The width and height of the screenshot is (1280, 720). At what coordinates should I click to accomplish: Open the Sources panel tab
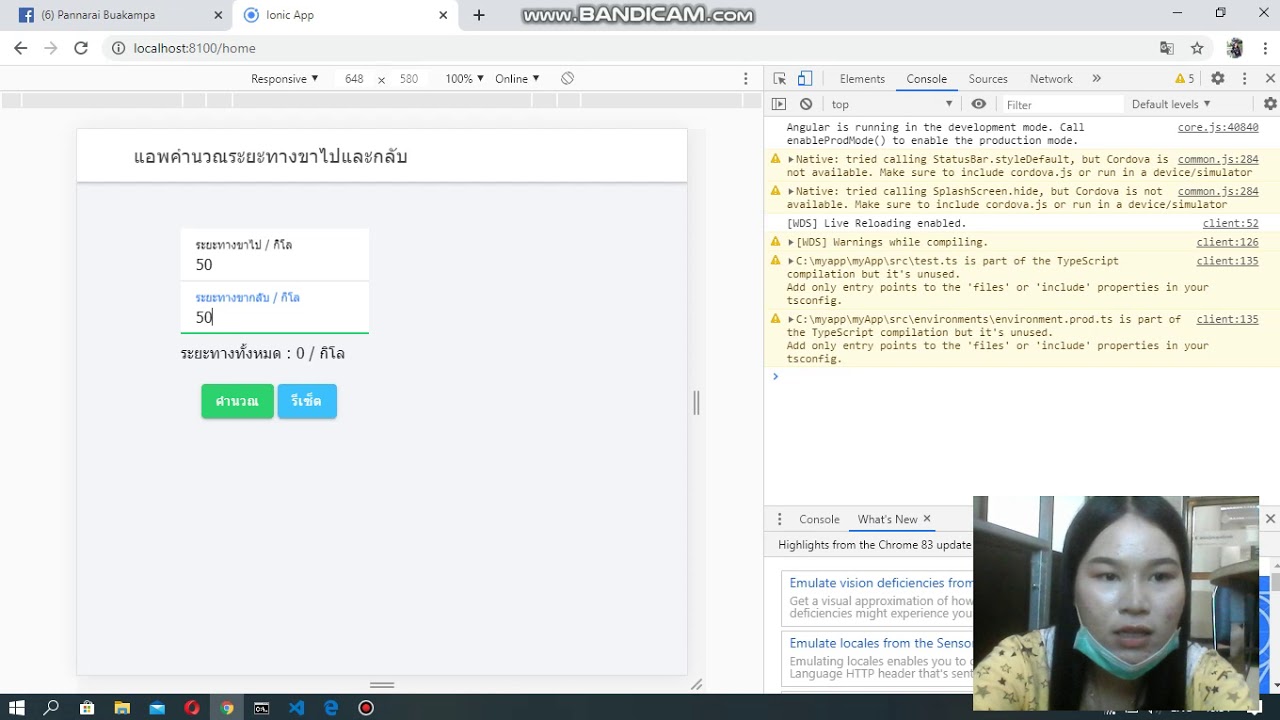click(x=988, y=79)
